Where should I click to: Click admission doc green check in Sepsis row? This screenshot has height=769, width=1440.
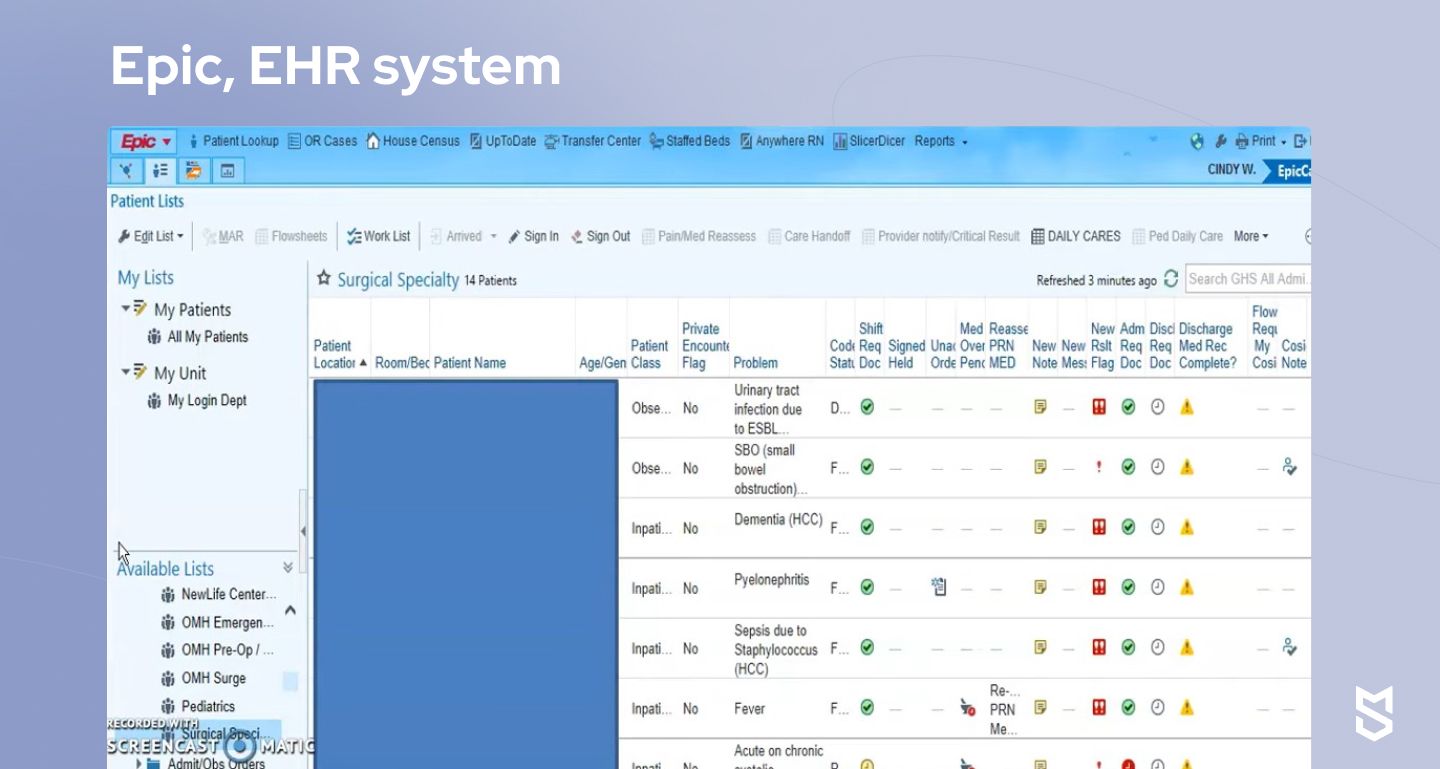(1128, 647)
